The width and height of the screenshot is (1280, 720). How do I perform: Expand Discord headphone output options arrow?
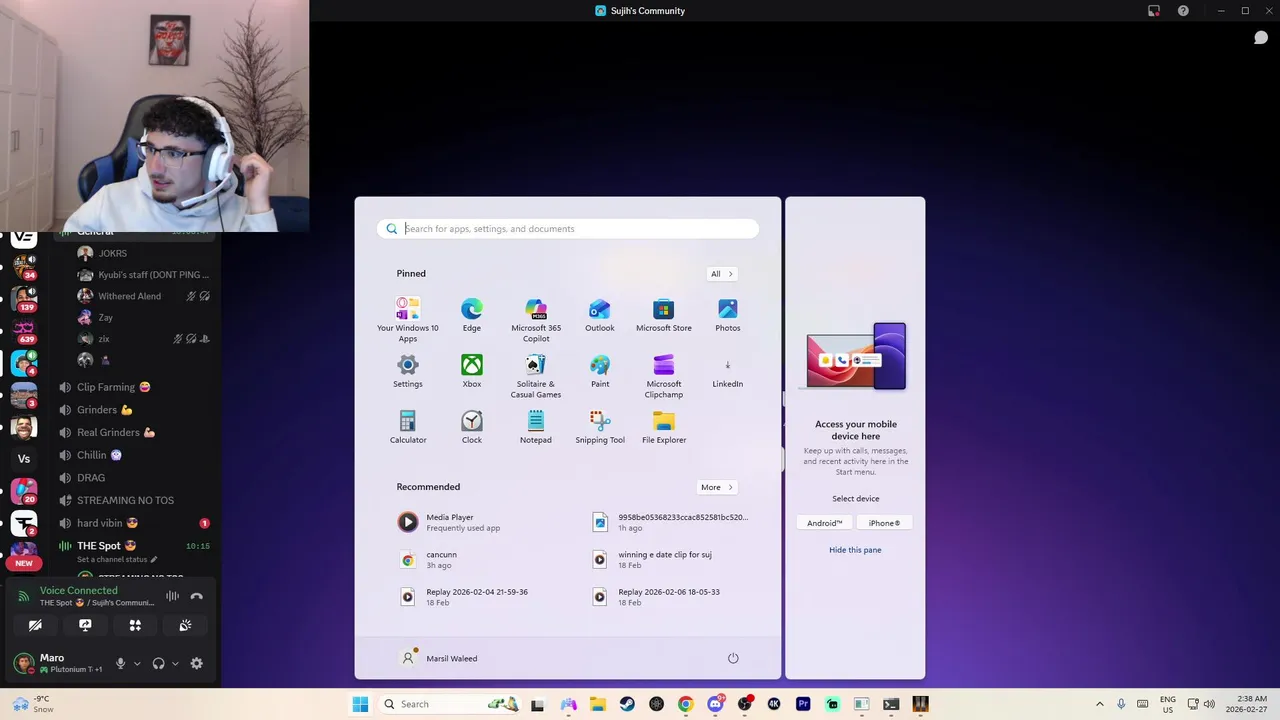tap(175, 663)
